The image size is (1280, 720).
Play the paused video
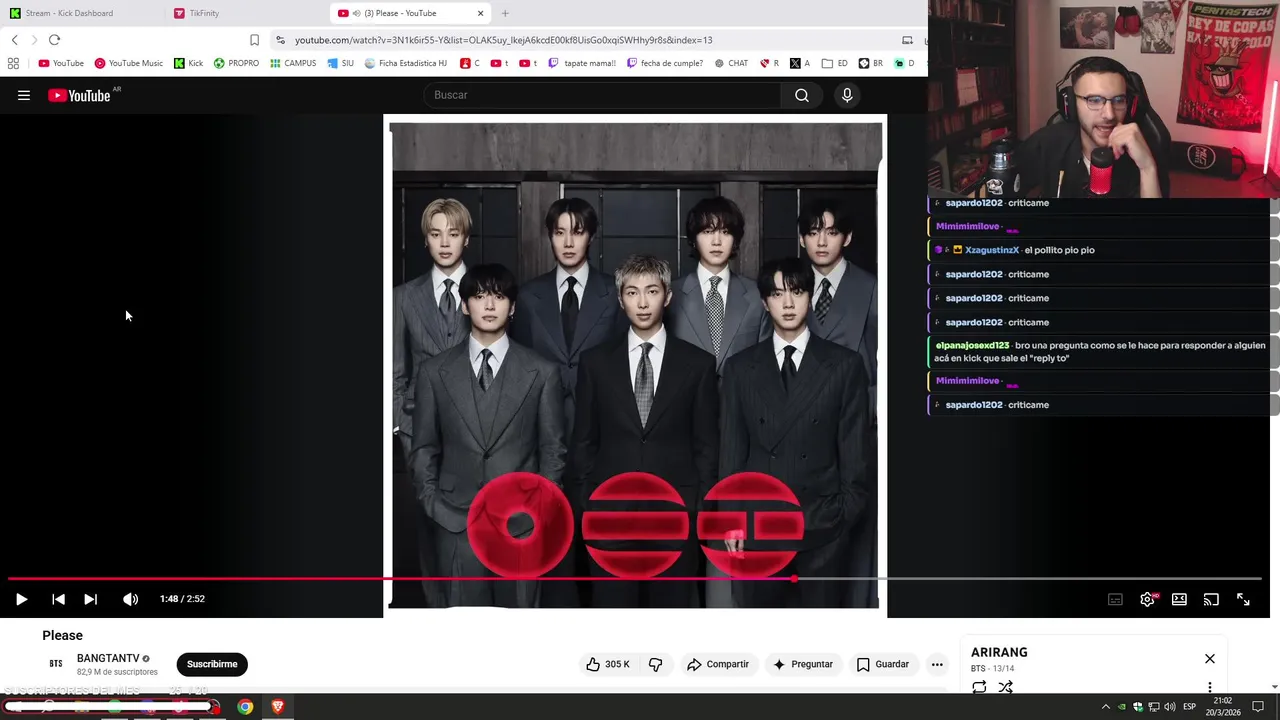coord(21,599)
